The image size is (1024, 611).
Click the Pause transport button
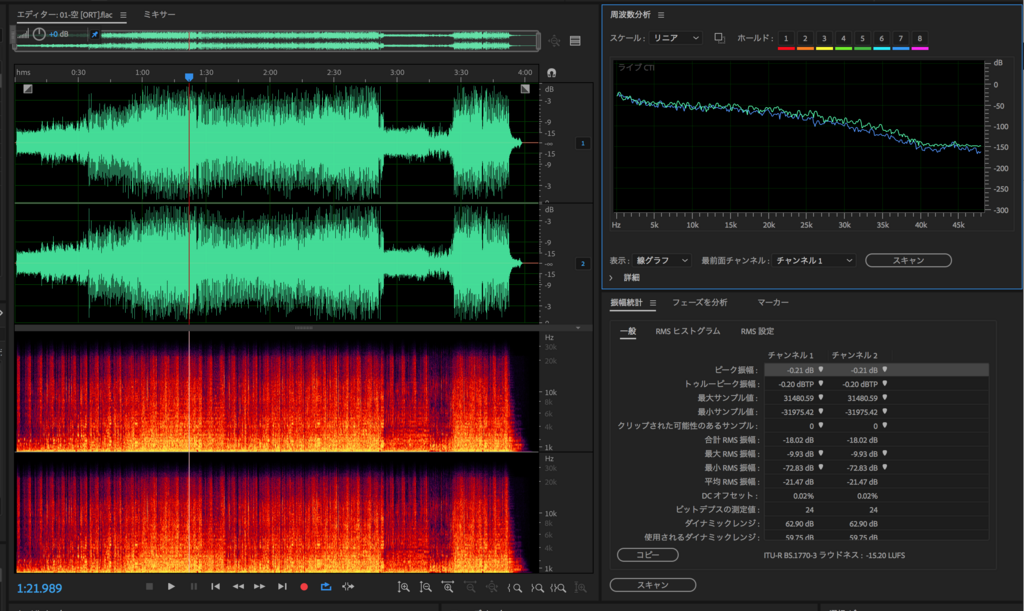point(194,587)
